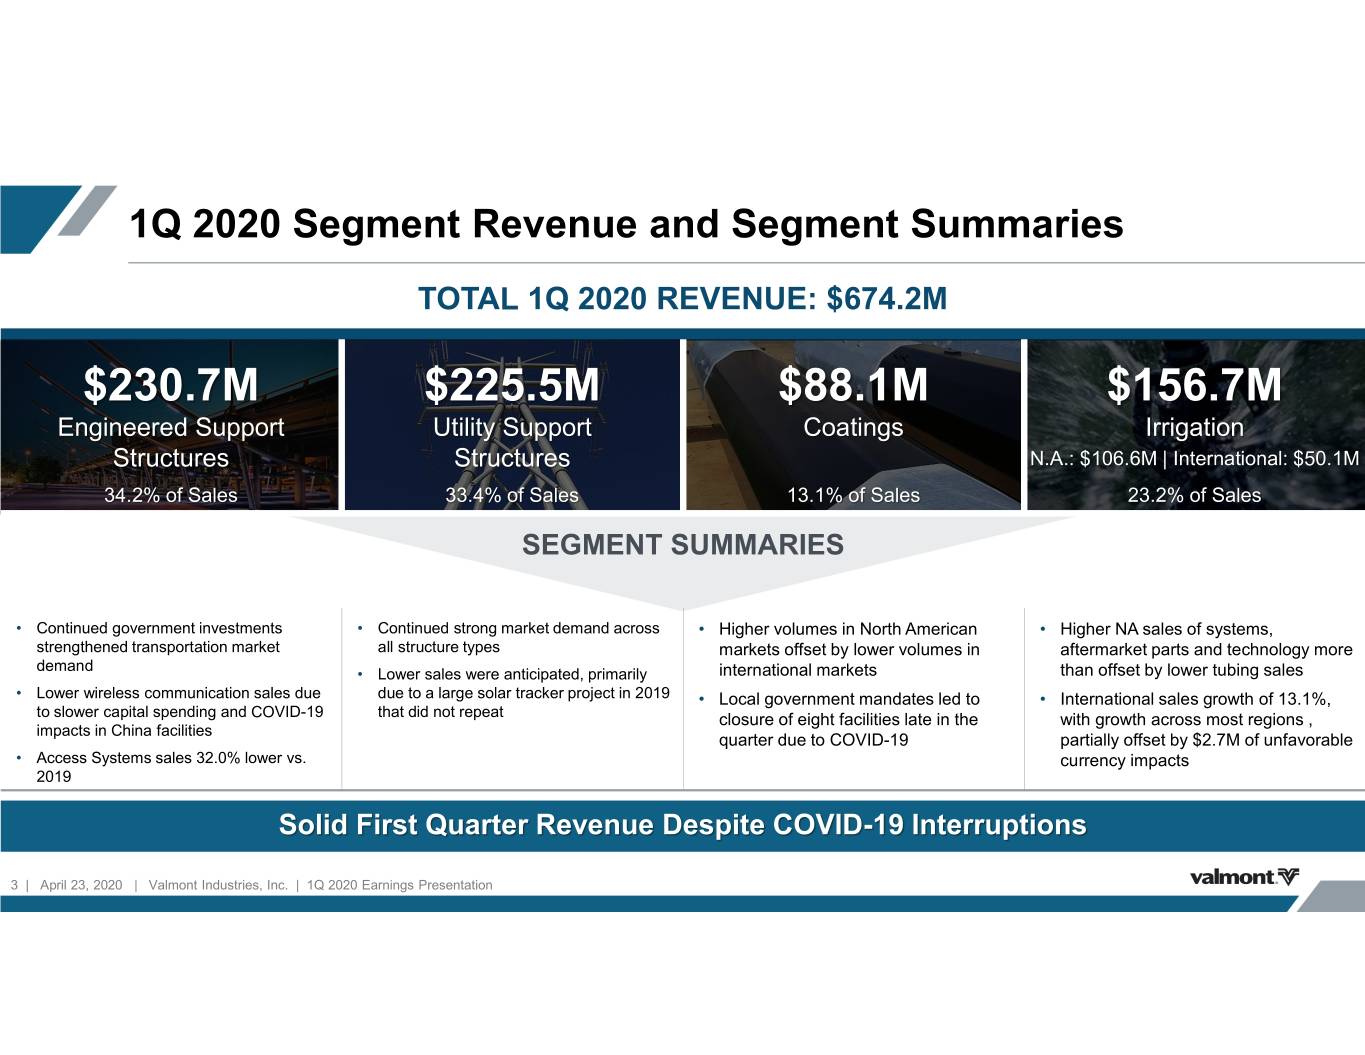
Task: Click the 33.4% of Sales label
Action: [512, 495]
